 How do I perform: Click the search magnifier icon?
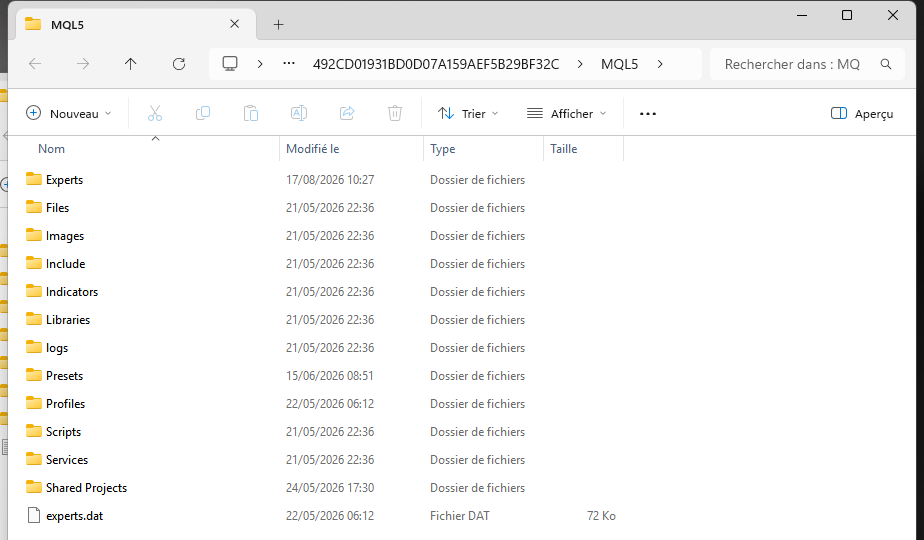pyautogui.click(x=886, y=64)
